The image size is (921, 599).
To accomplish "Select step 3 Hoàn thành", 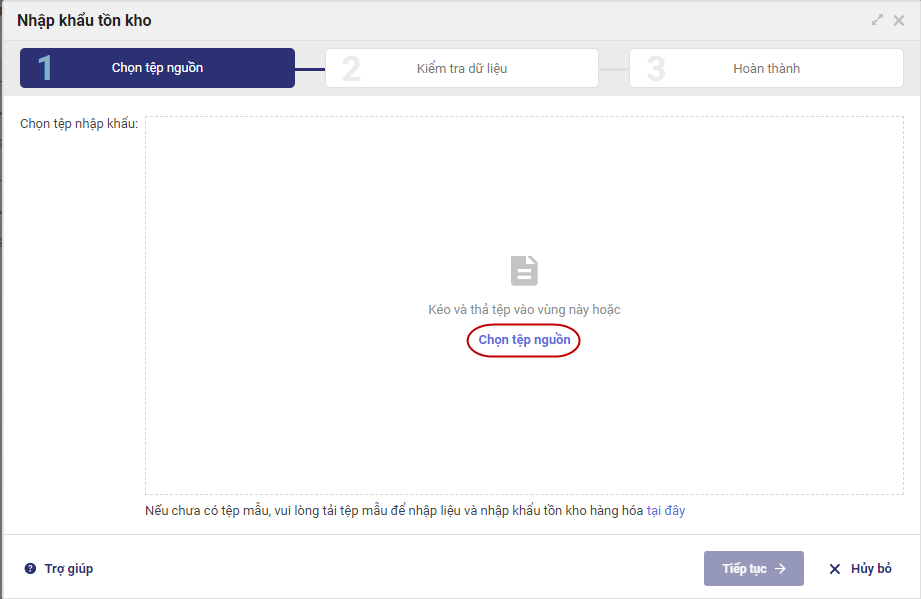I will pyautogui.click(x=766, y=68).
